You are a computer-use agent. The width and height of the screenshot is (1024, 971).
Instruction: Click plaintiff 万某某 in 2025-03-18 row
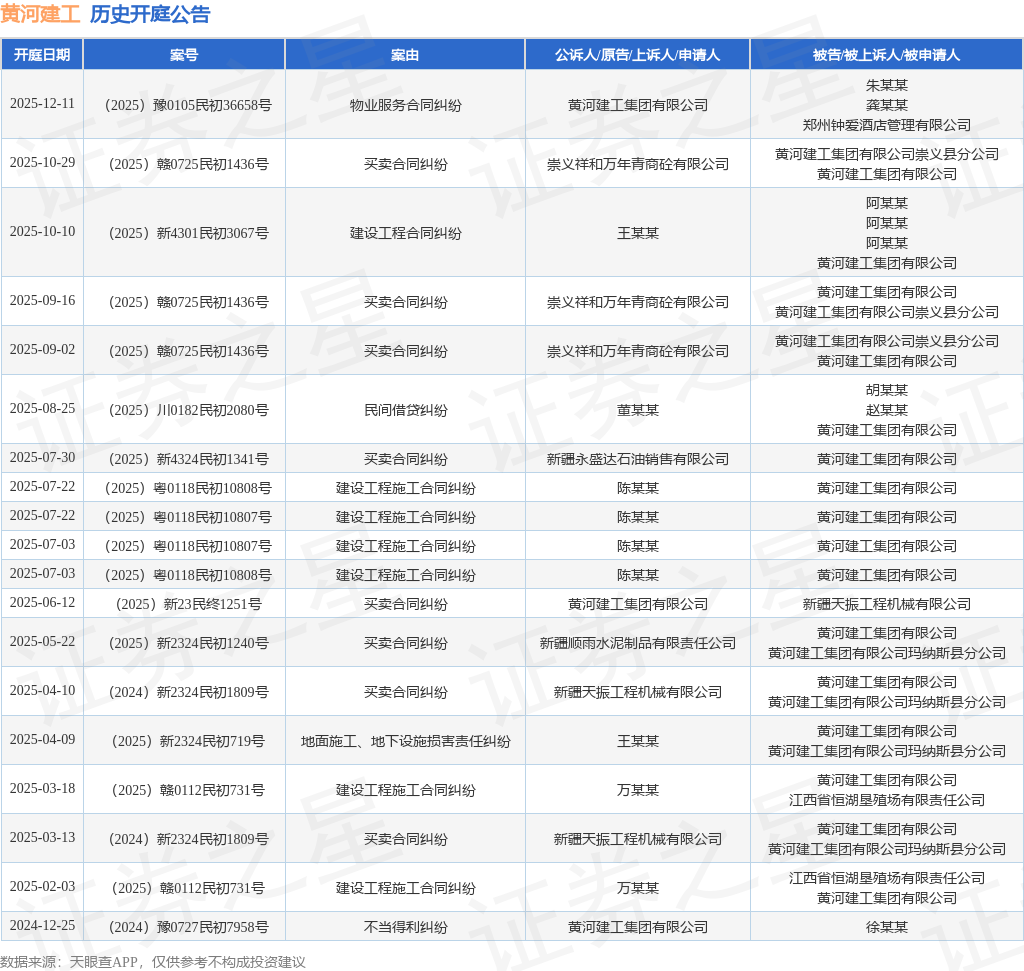click(x=637, y=790)
